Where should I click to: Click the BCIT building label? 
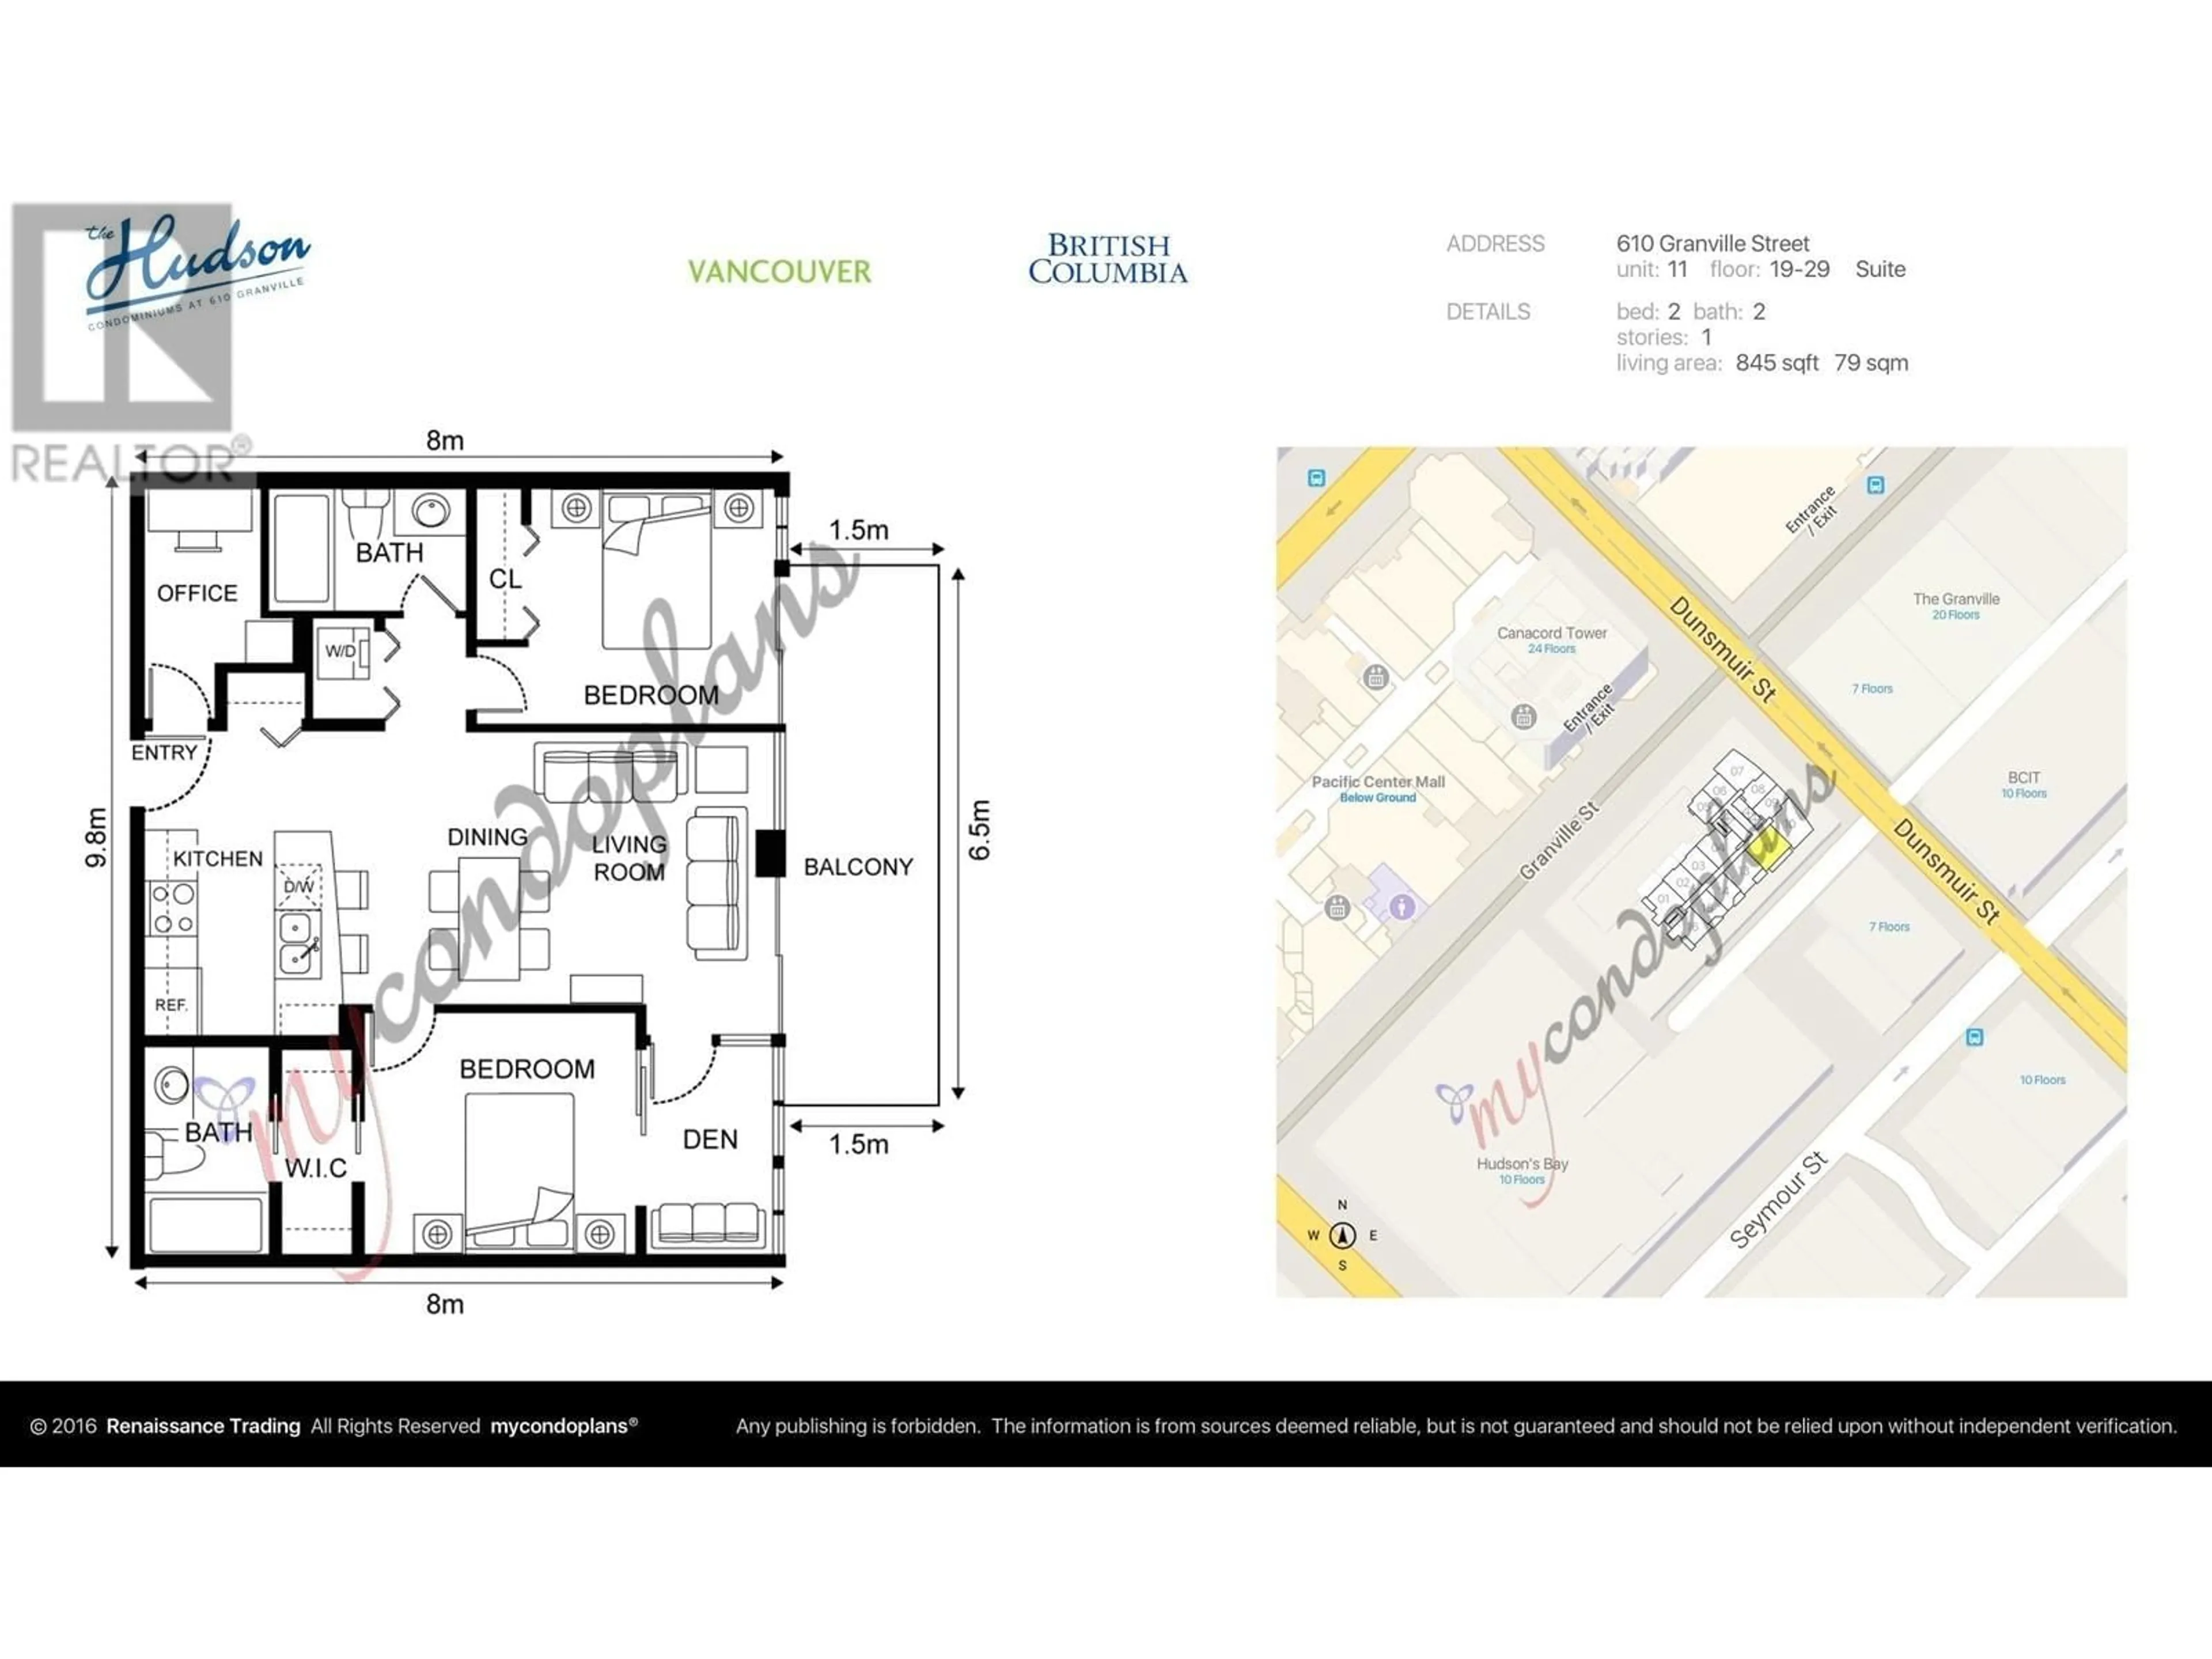tap(2024, 777)
